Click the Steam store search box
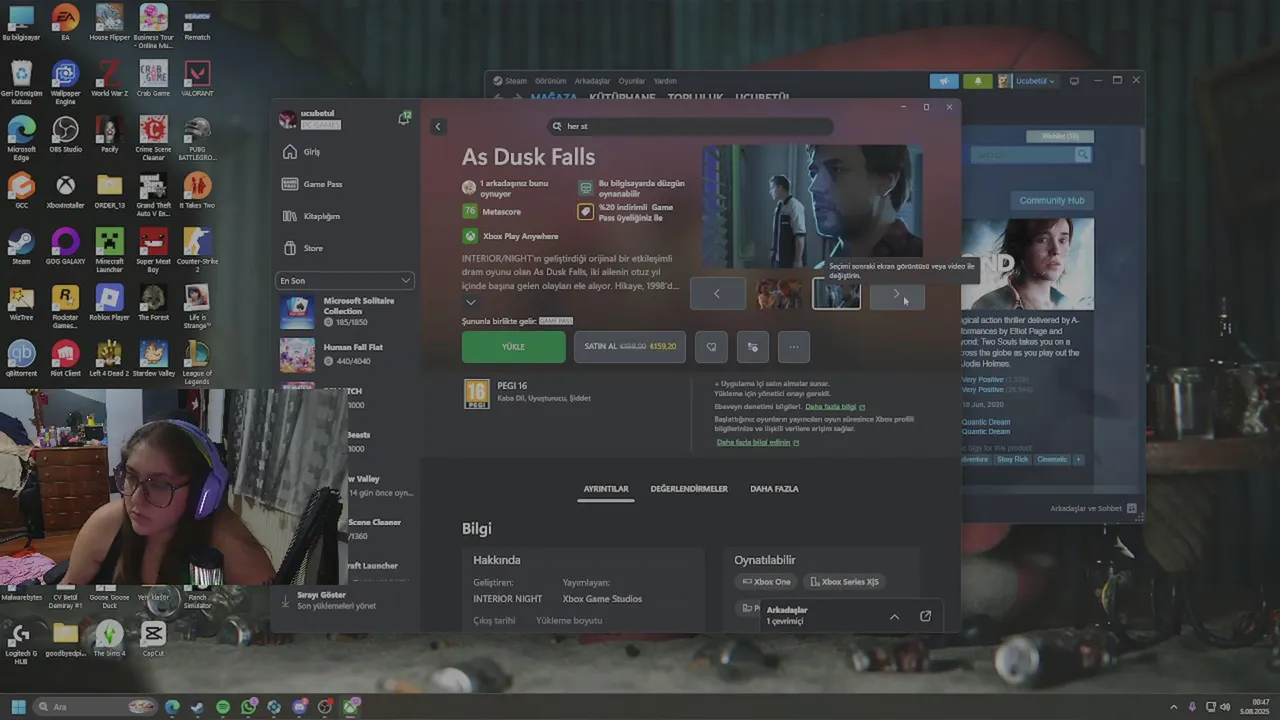This screenshot has width=1280, height=720. pos(1032,155)
